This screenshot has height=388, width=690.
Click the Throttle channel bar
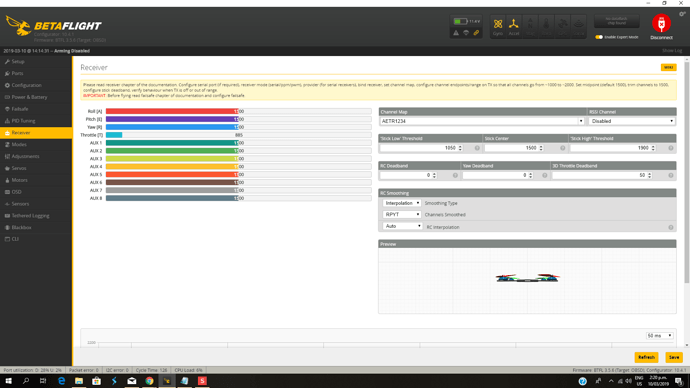[x=239, y=135]
